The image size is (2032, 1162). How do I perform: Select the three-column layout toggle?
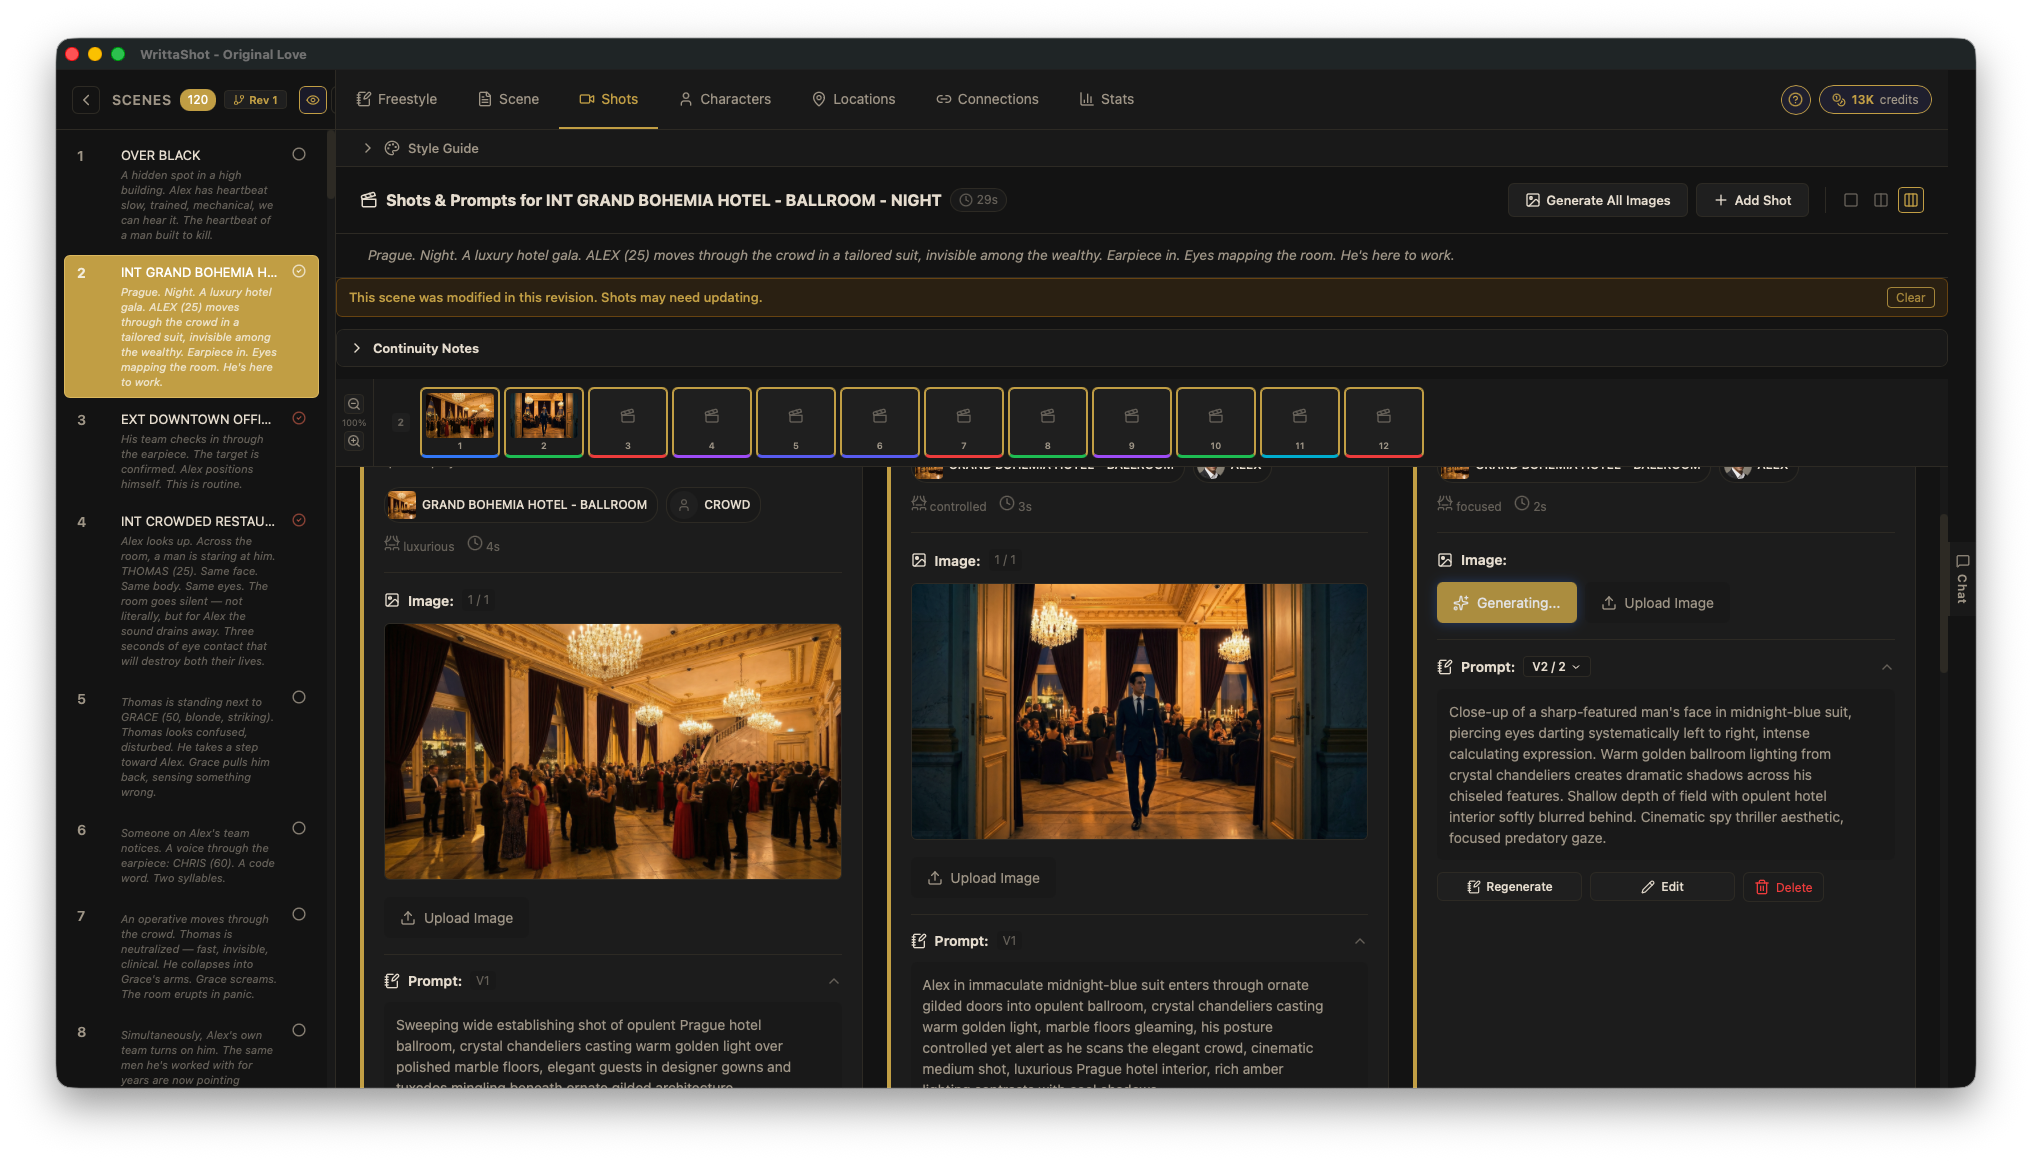pos(1911,200)
